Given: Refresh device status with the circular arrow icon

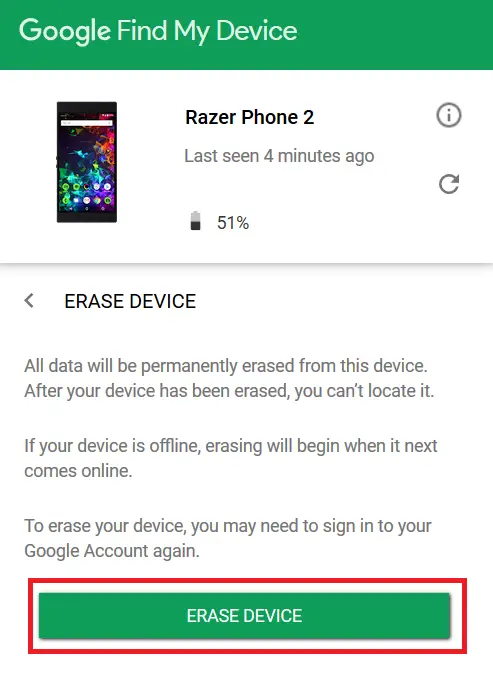Looking at the screenshot, I should coord(448,184).
